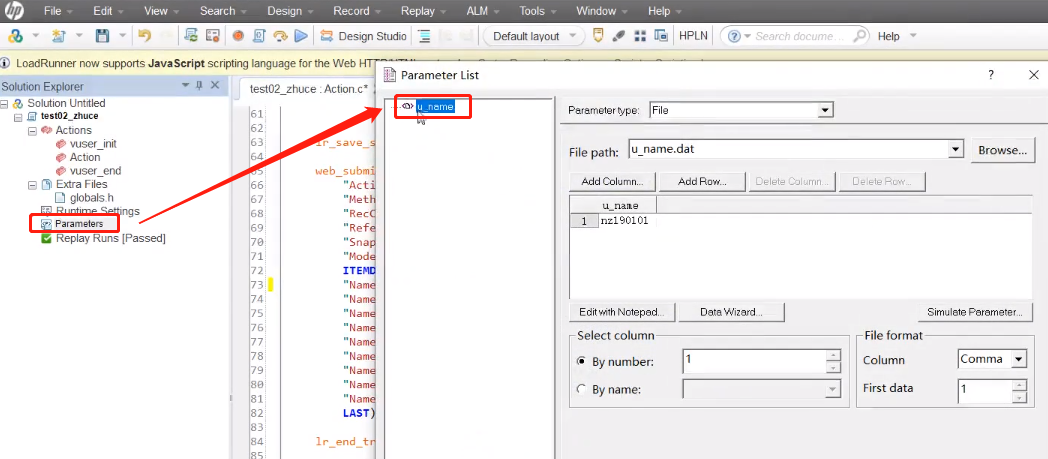This screenshot has height=459, width=1048.
Task: Click Edit with Notepad... button
Action: pyautogui.click(x=622, y=312)
